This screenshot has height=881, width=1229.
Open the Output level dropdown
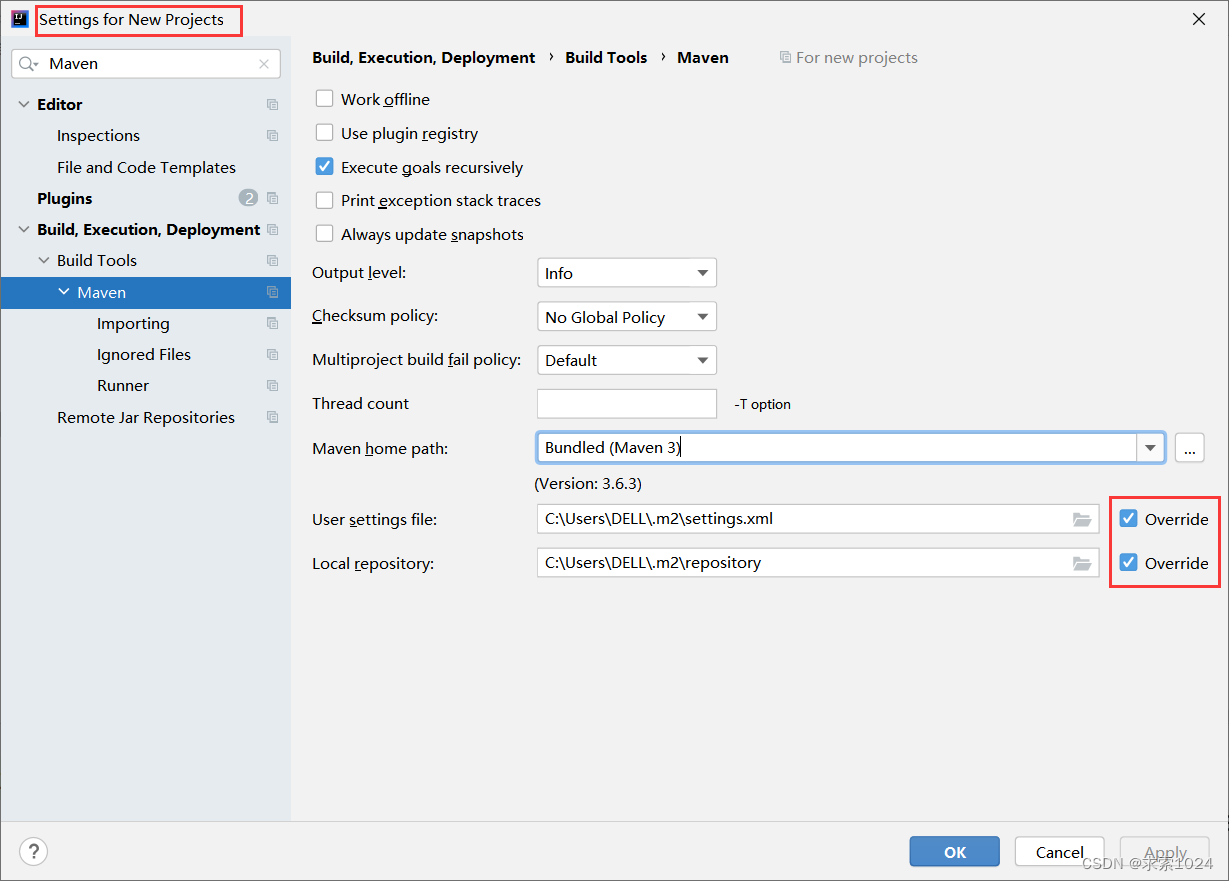[627, 273]
